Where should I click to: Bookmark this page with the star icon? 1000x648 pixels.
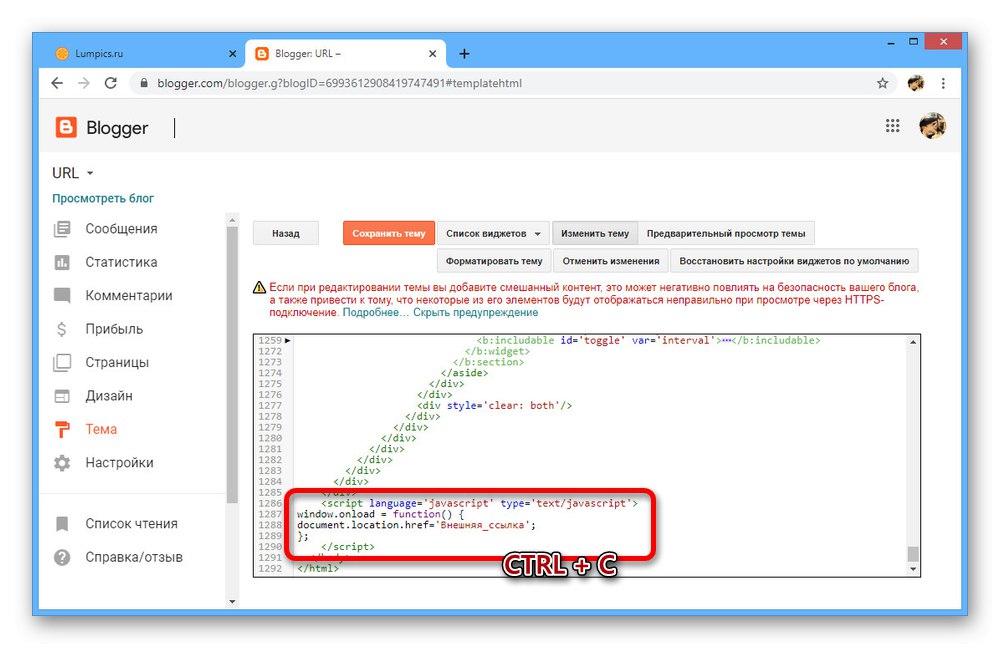(x=882, y=83)
